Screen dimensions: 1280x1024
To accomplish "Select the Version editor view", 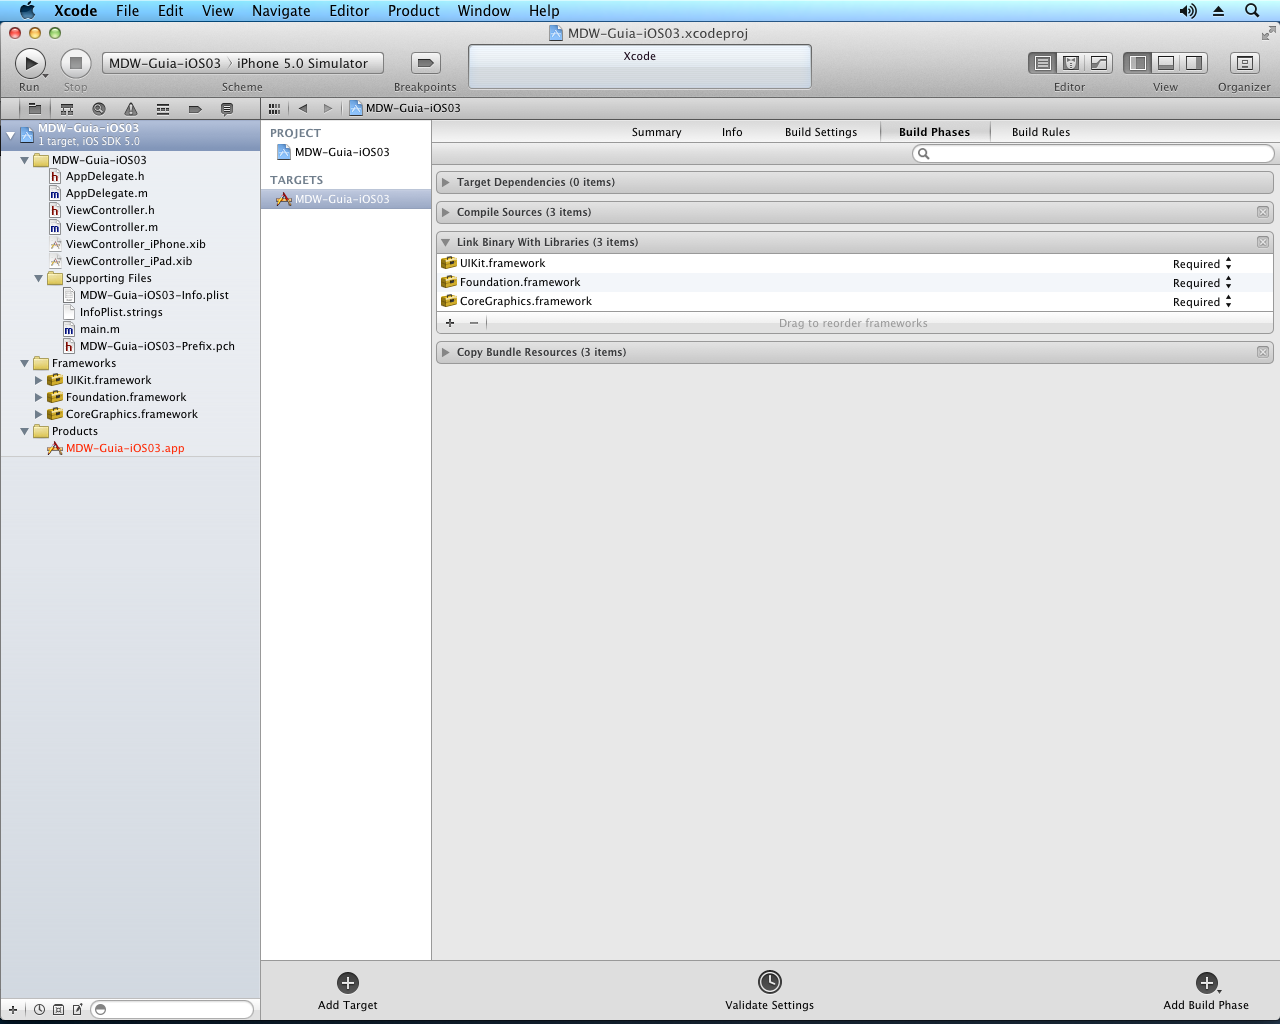I will 1098,63.
